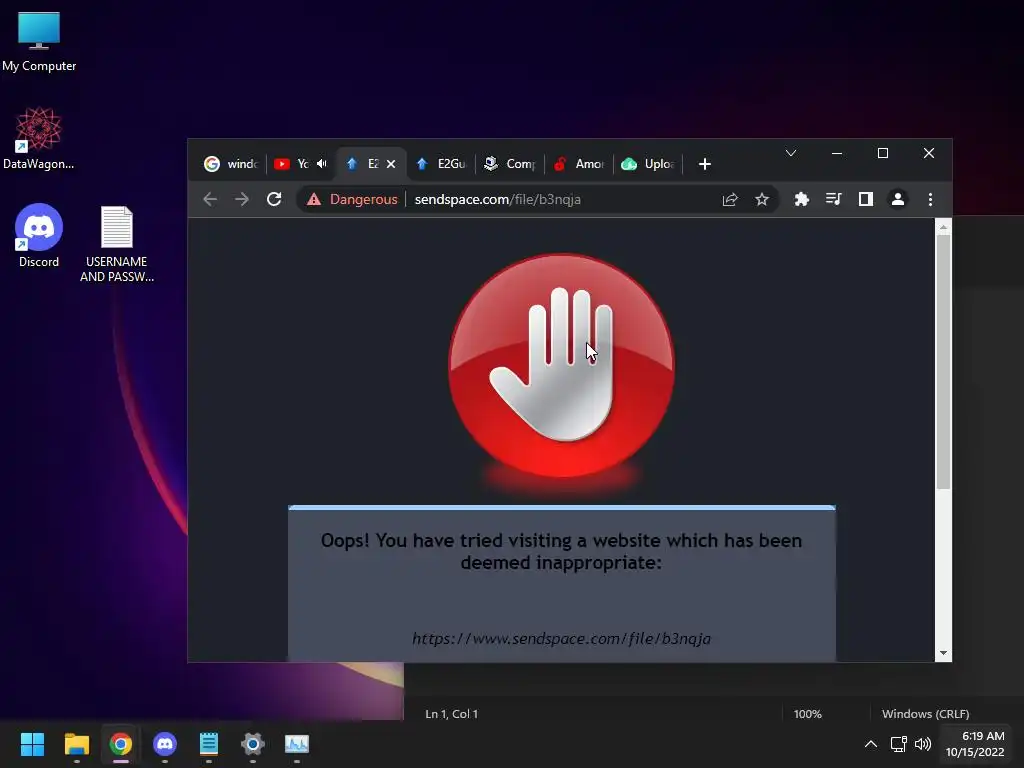Minimize the Chrome window
Viewport: 1024px width, 768px height.
click(x=837, y=153)
